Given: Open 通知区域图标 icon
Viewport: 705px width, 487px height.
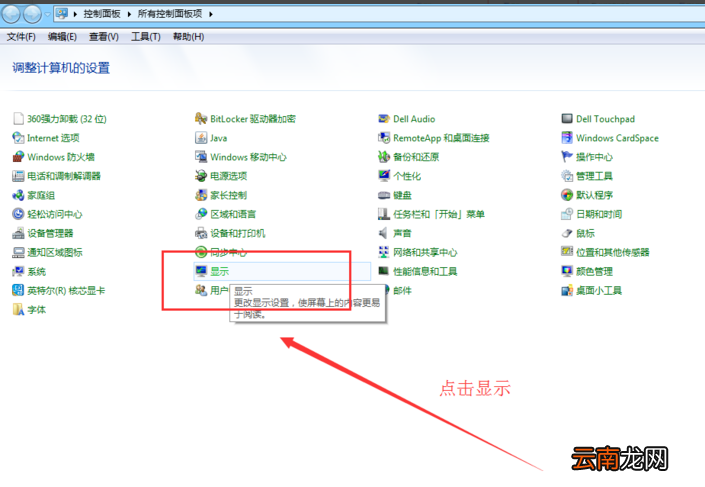Looking at the screenshot, I should 18,252.
